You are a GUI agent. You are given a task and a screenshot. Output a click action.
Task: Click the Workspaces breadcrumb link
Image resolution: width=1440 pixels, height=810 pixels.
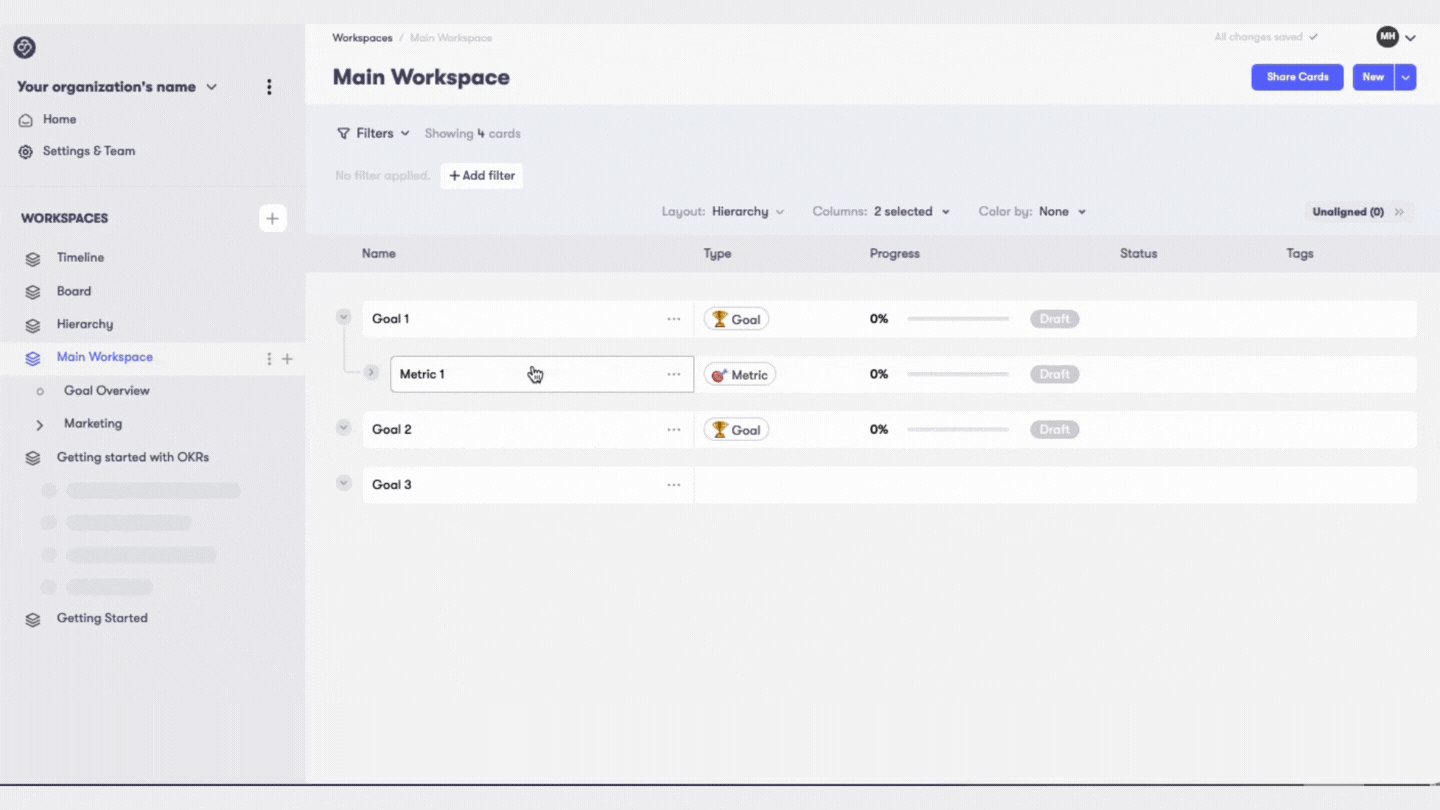363,38
